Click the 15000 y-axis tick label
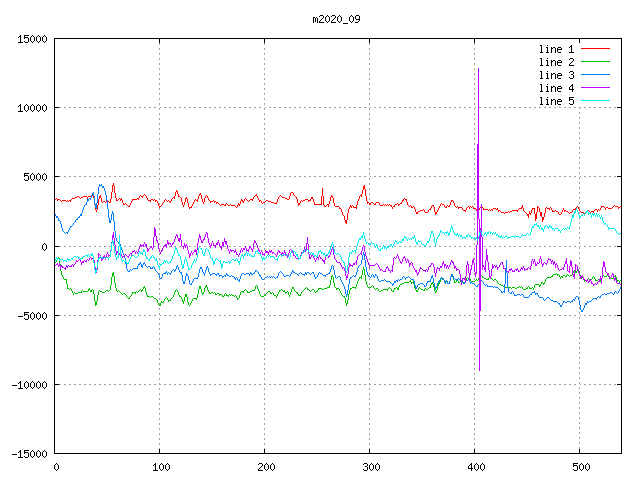The image size is (640, 480). tap(31, 39)
